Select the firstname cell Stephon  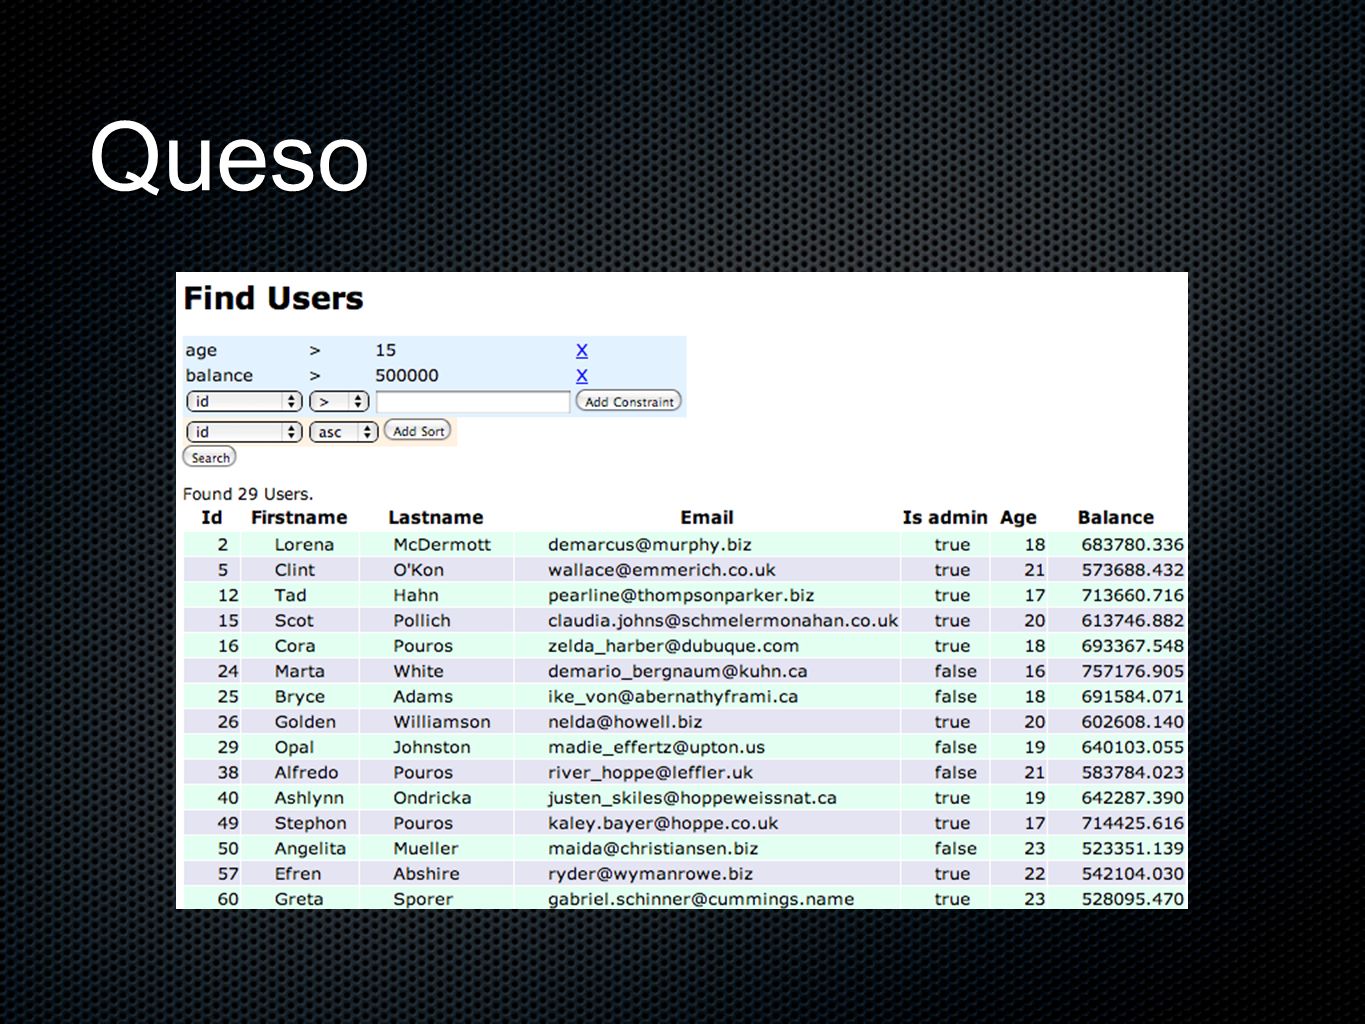(x=310, y=823)
